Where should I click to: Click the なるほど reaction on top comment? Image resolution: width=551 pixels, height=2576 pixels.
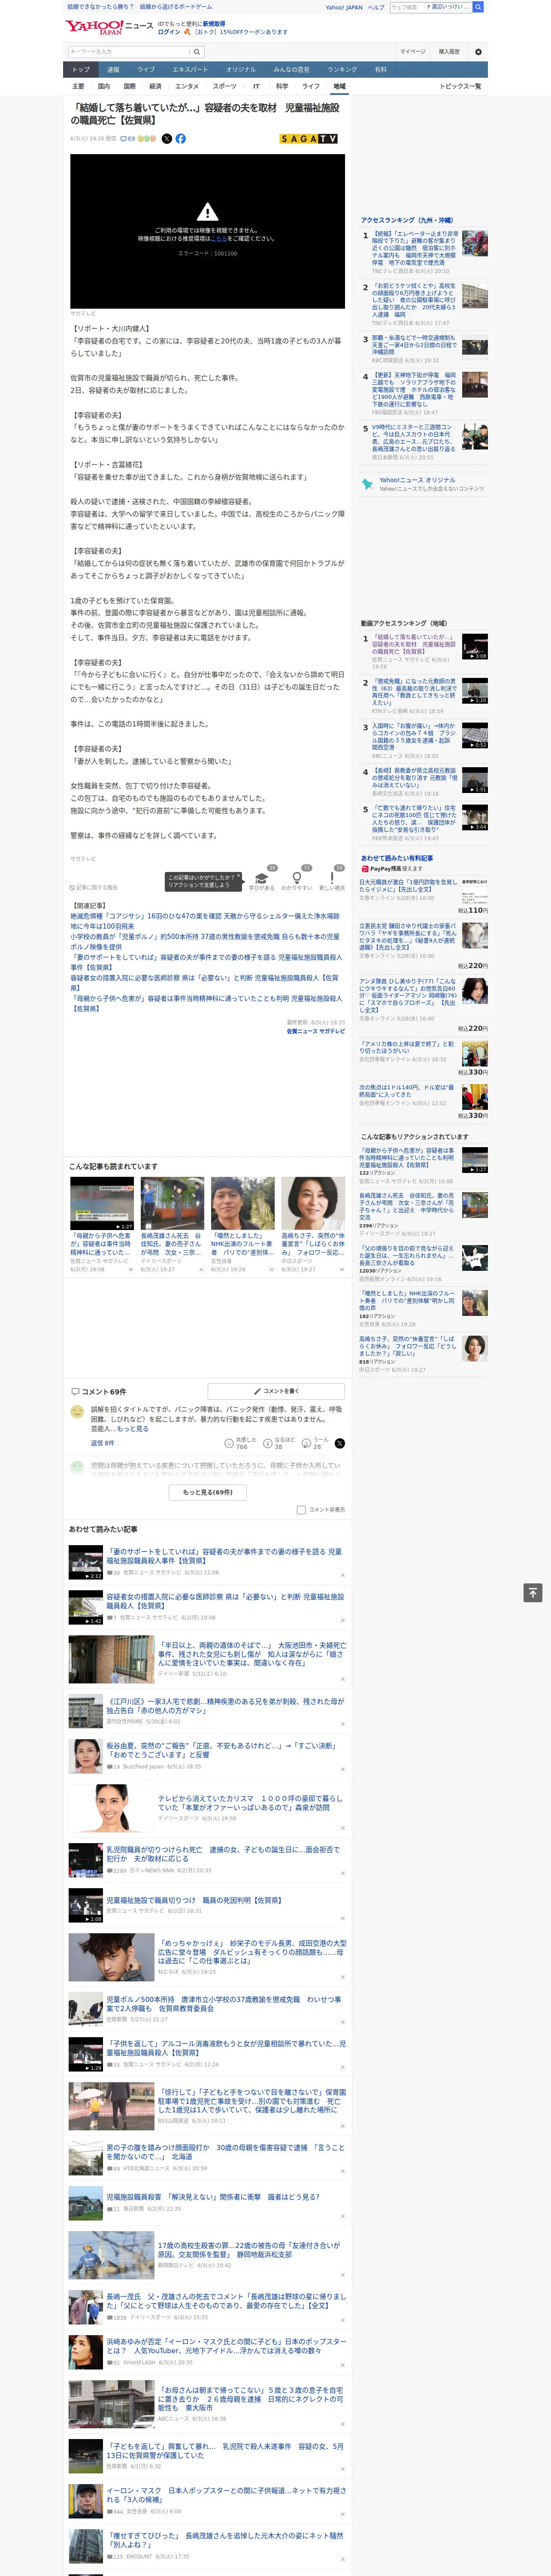point(278,1443)
